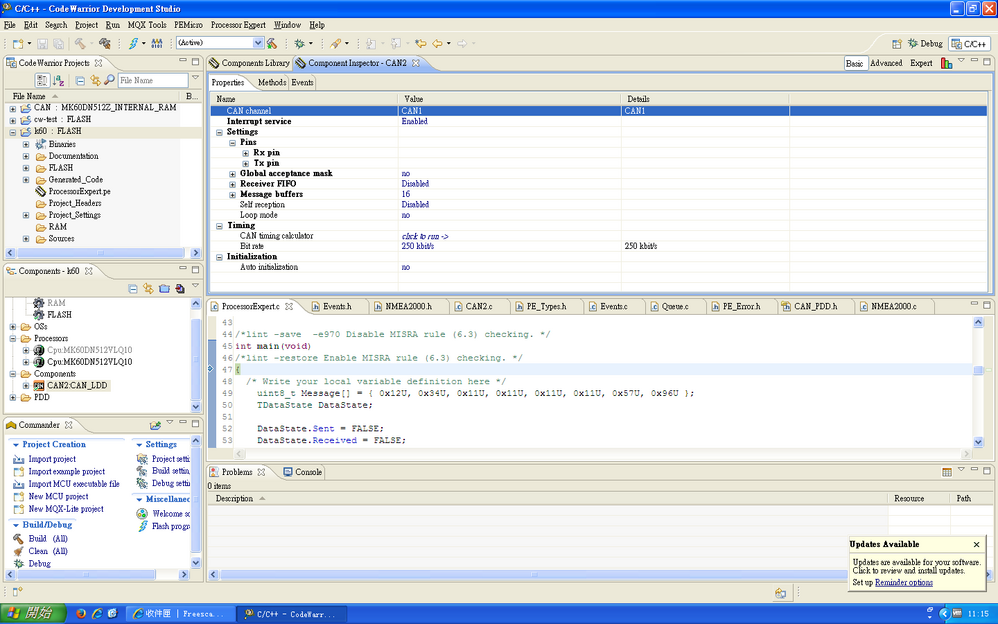Click Clean (All) in Commander
998x624 pixels.
pos(48,551)
